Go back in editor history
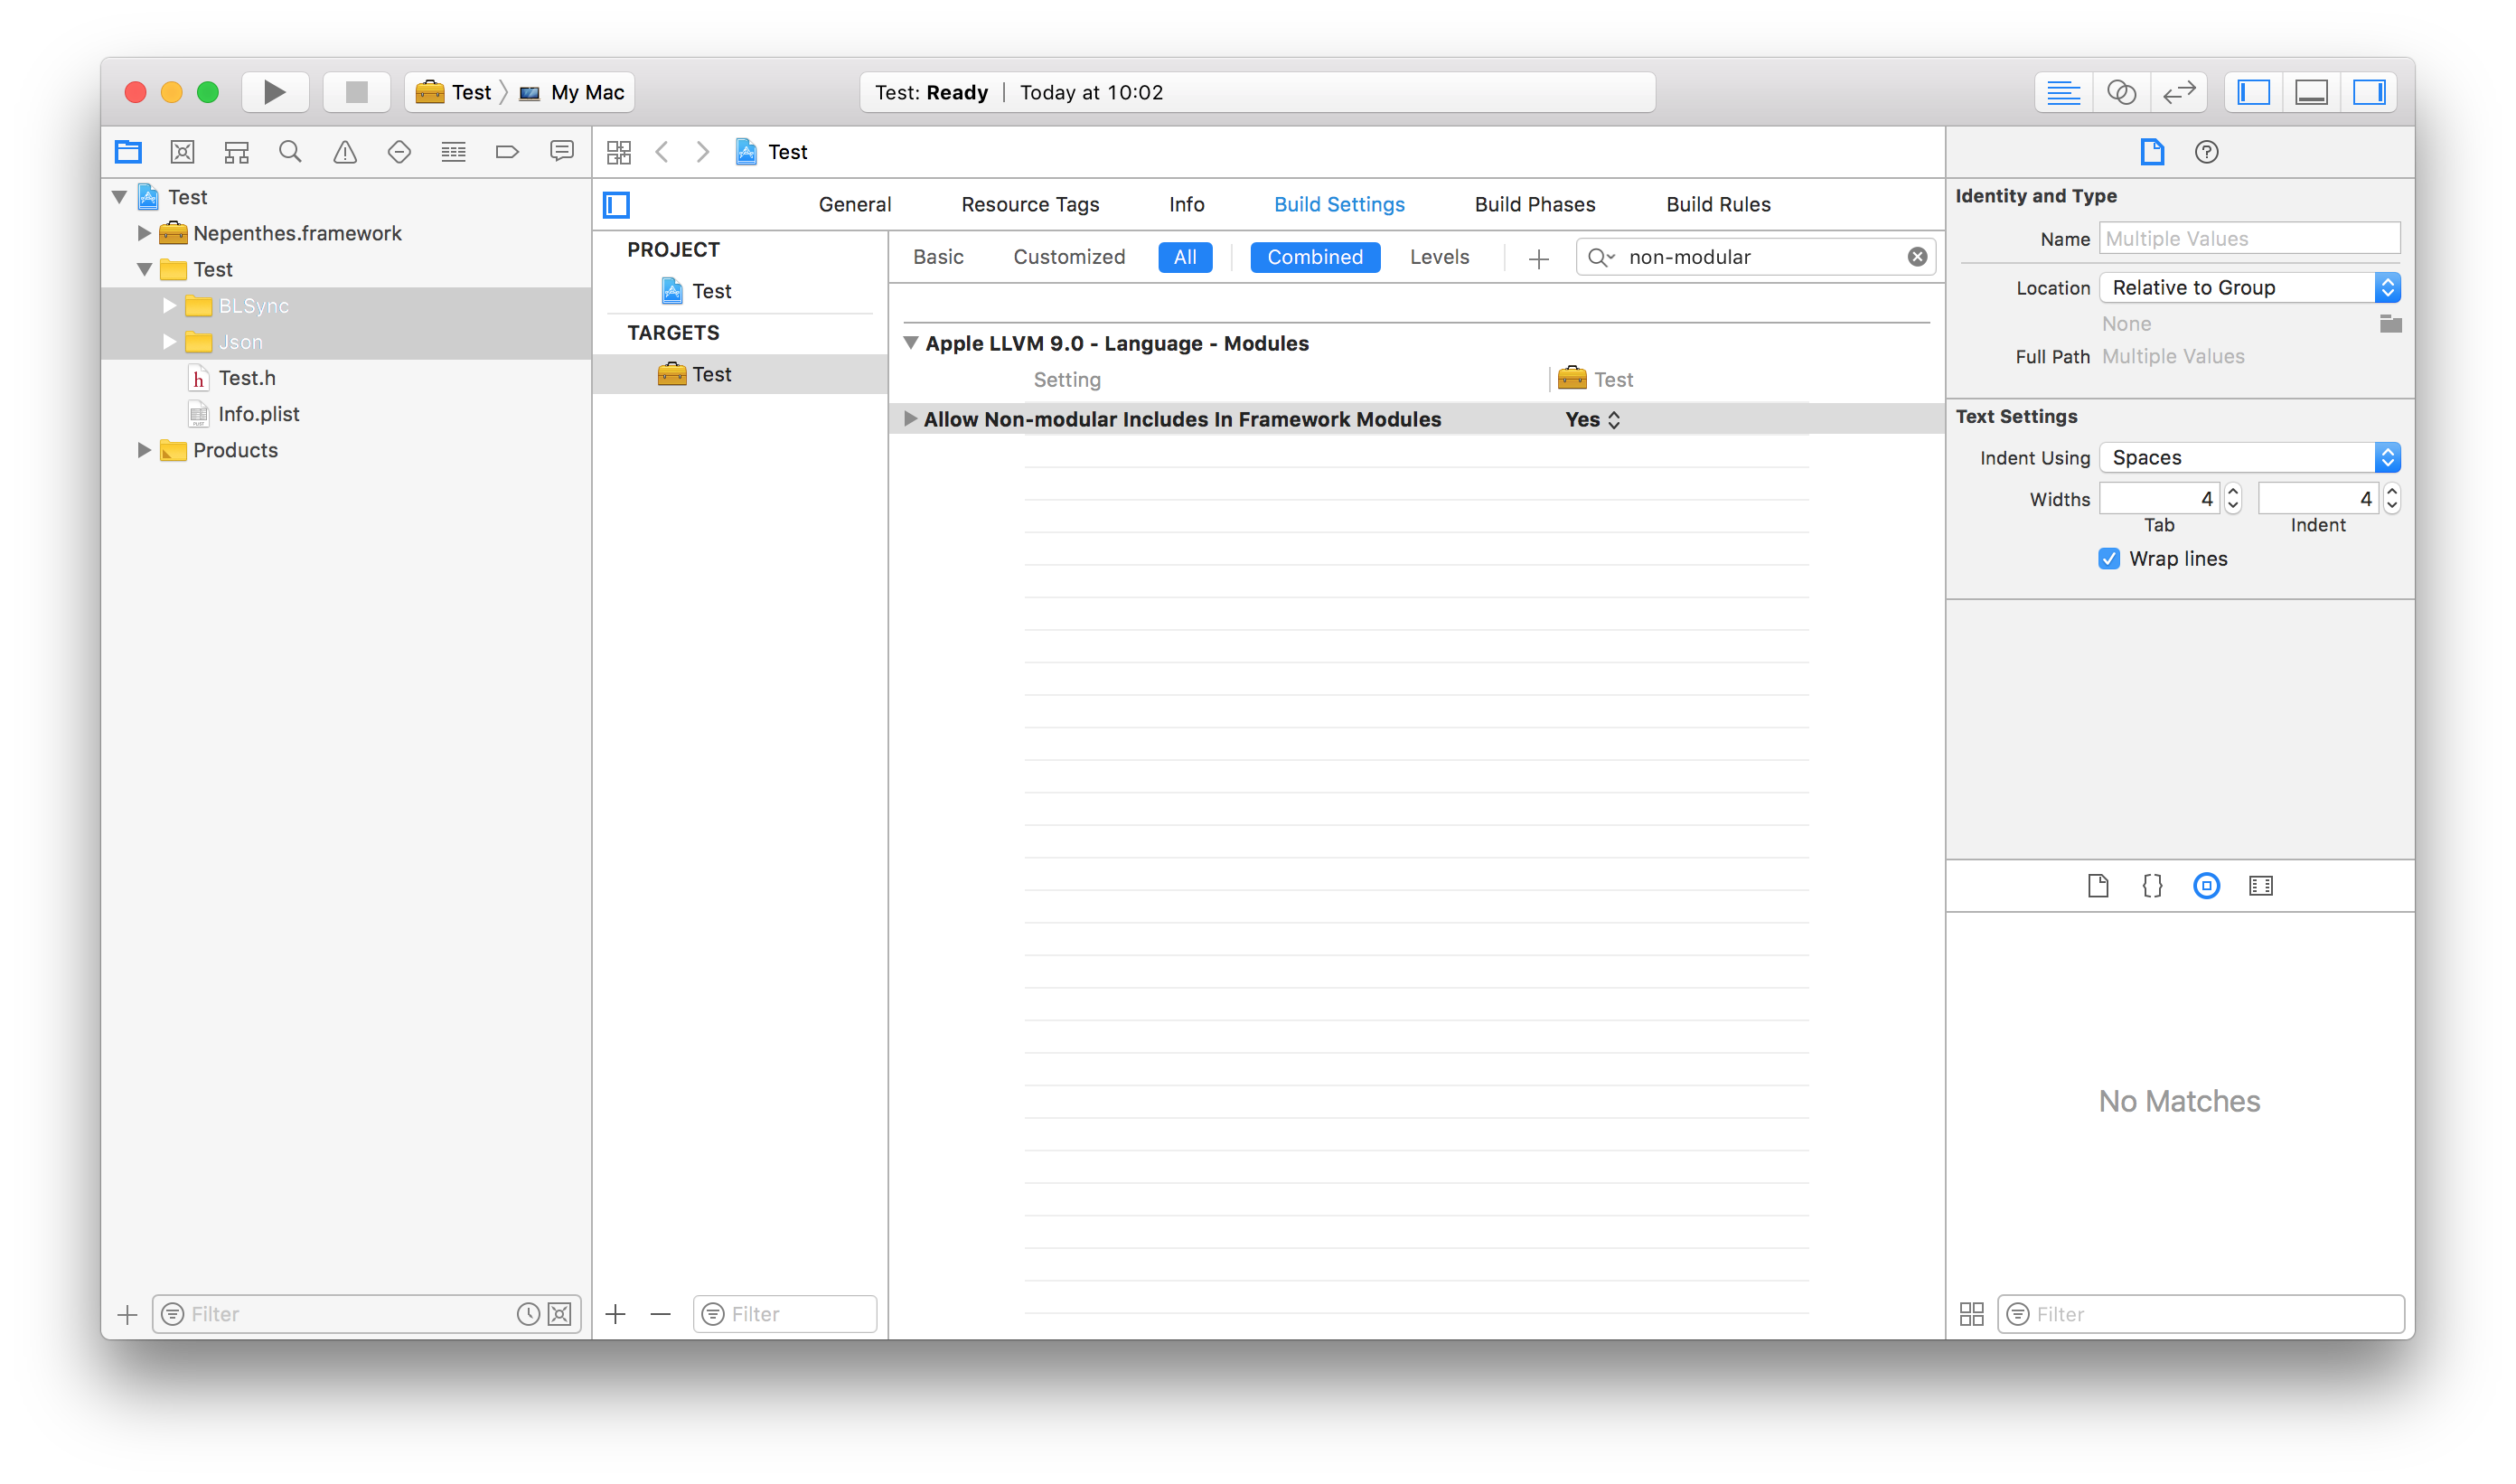The width and height of the screenshot is (2516, 1484). [662, 152]
